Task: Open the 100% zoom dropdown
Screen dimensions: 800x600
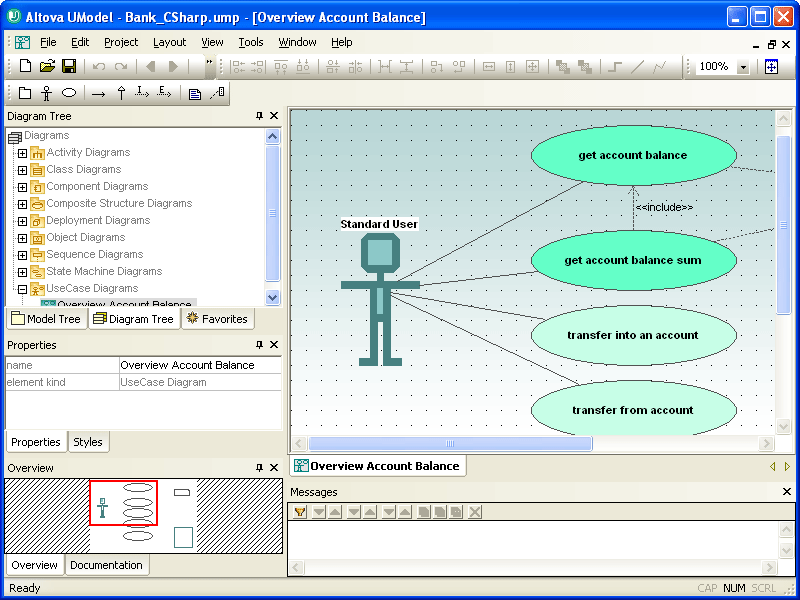Action: [743, 67]
